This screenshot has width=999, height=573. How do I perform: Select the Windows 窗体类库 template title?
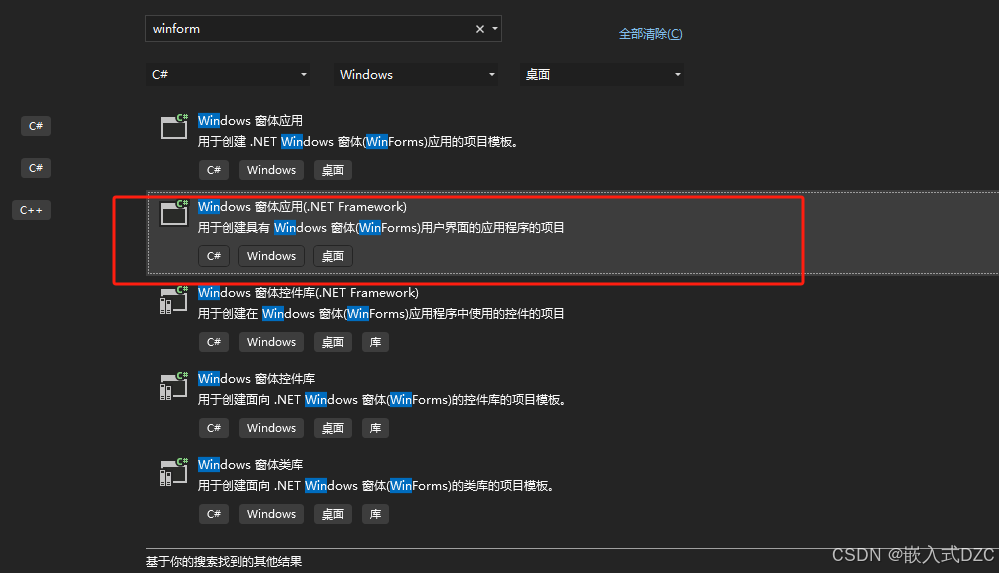tap(250, 465)
